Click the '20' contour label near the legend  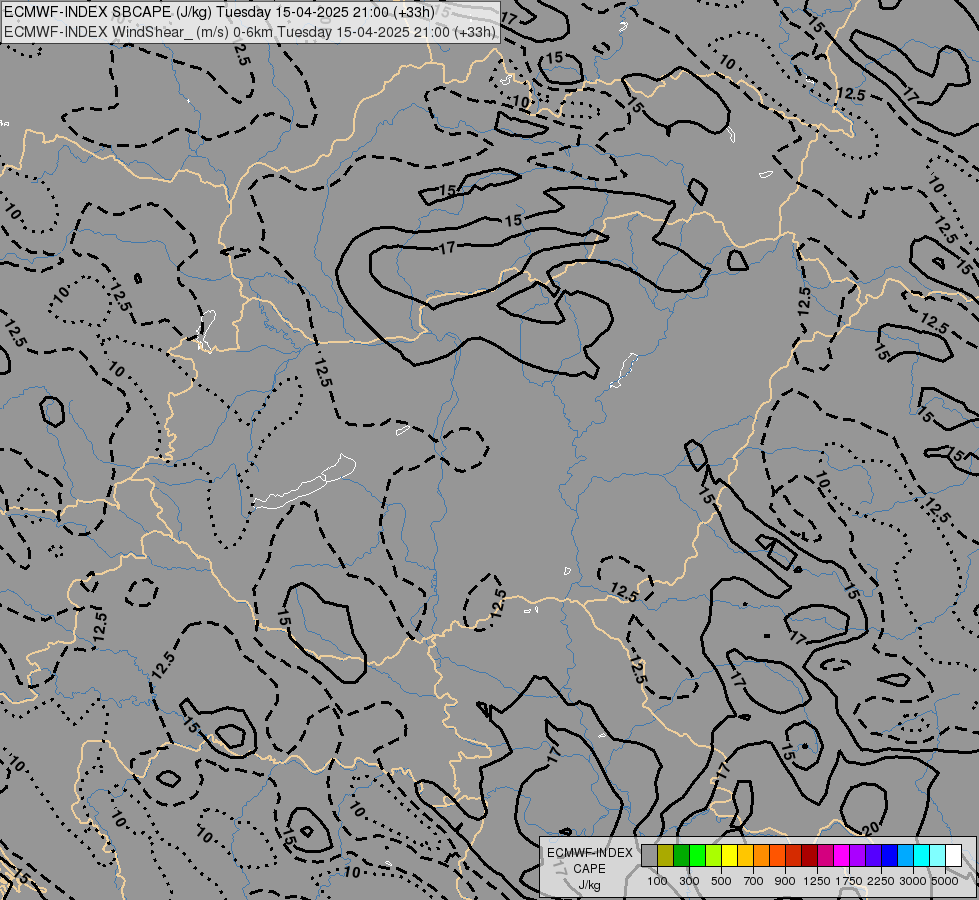tap(872, 829)
